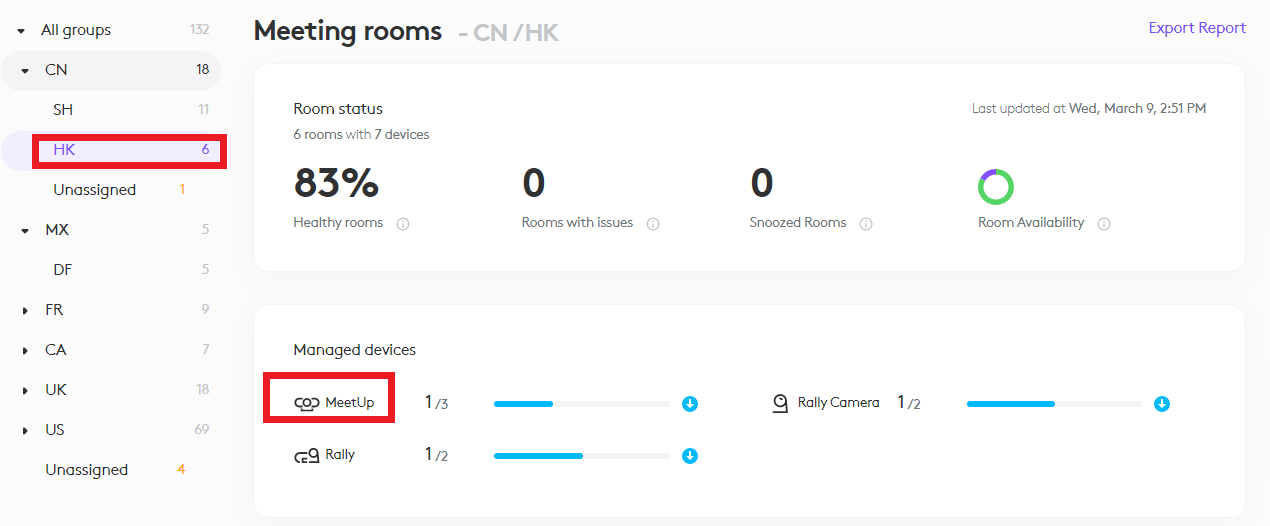This screenshot has width=1270, height=526.
Task: Collapse the All groups tree
Action: coord(21,31)
